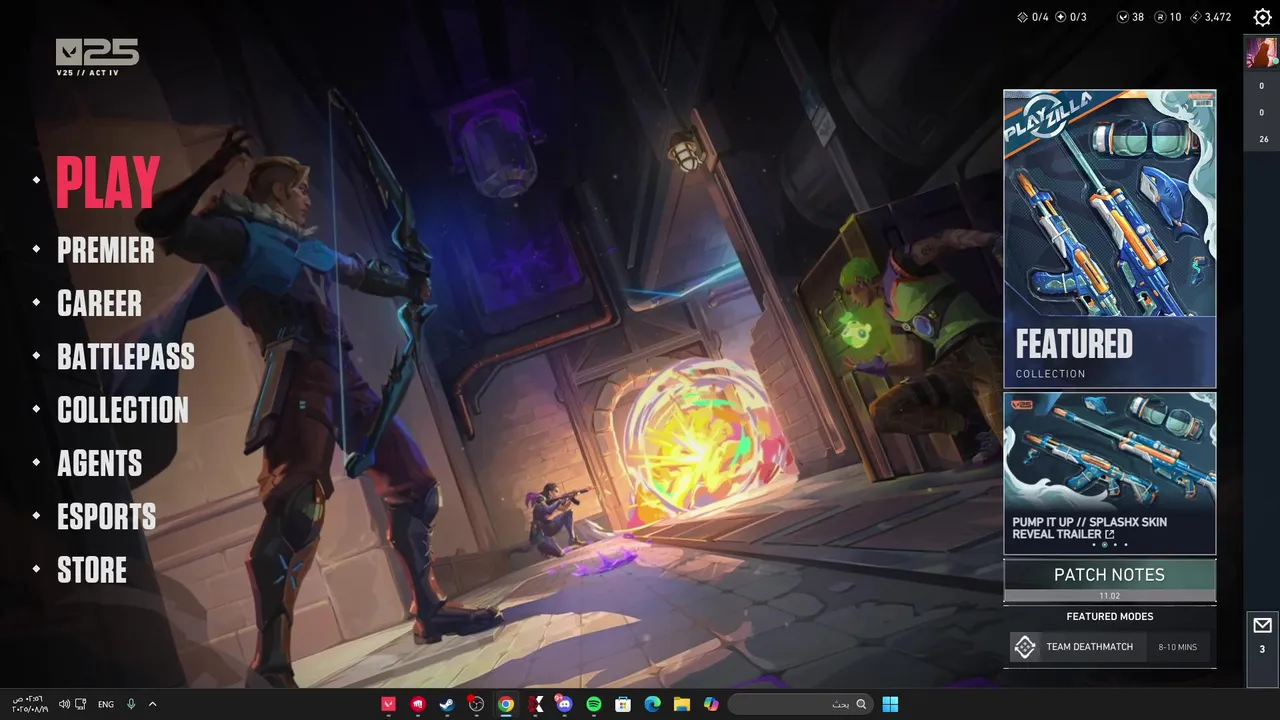Open the STORE from main menu
The height and width of the screenshot is (720, 1280).
[x=92, y=570]
